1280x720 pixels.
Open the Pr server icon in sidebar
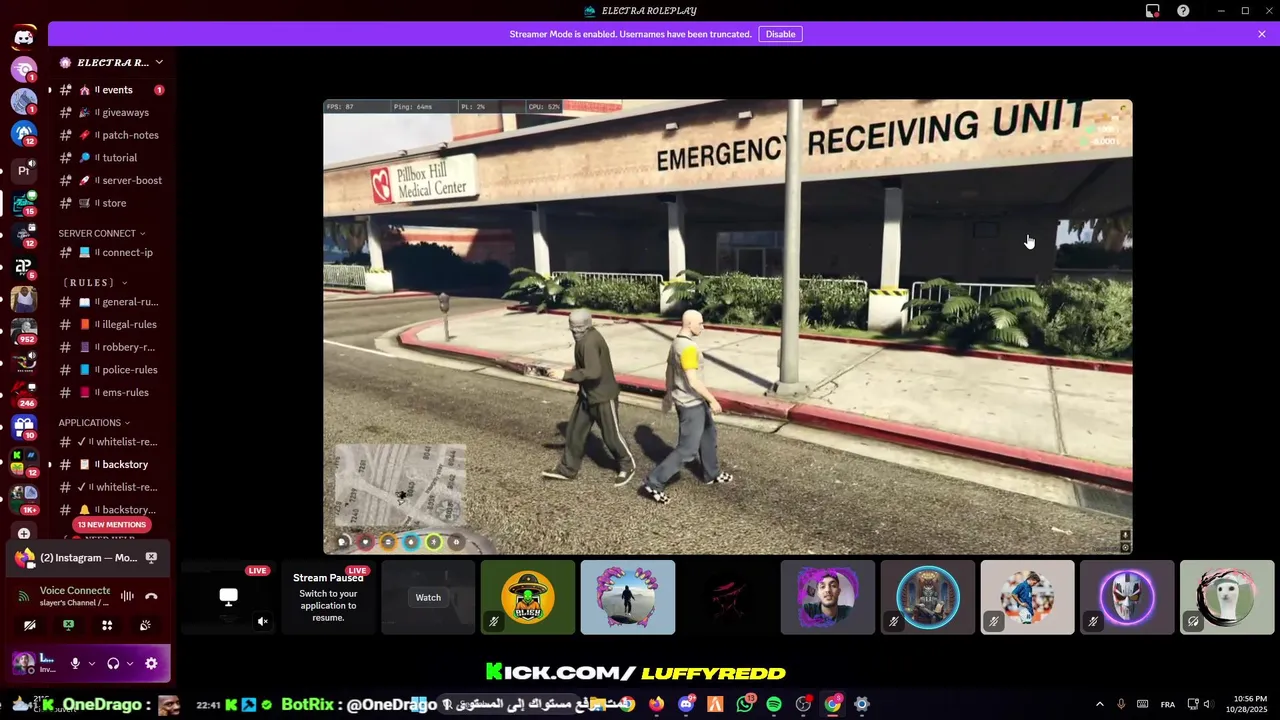[x=24, y=170]
